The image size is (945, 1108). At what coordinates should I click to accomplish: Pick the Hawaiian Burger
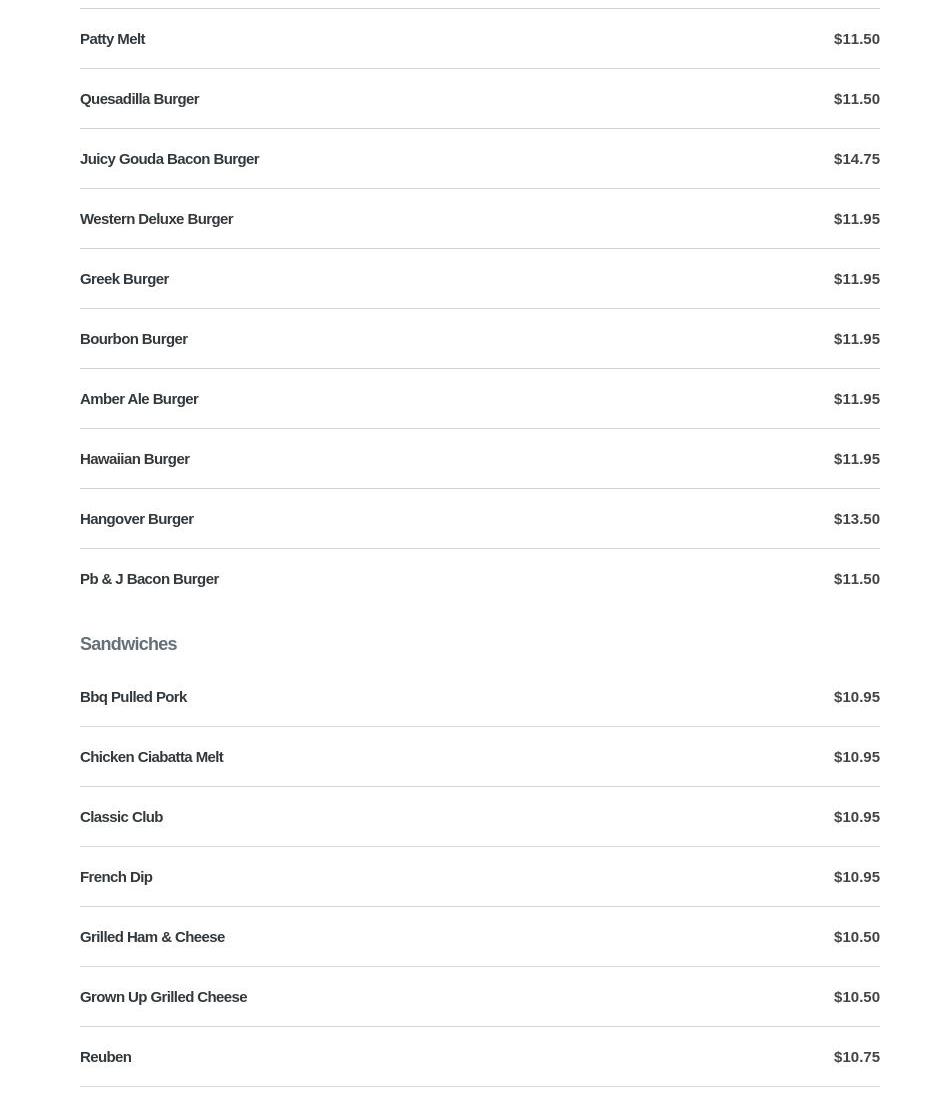134,459
